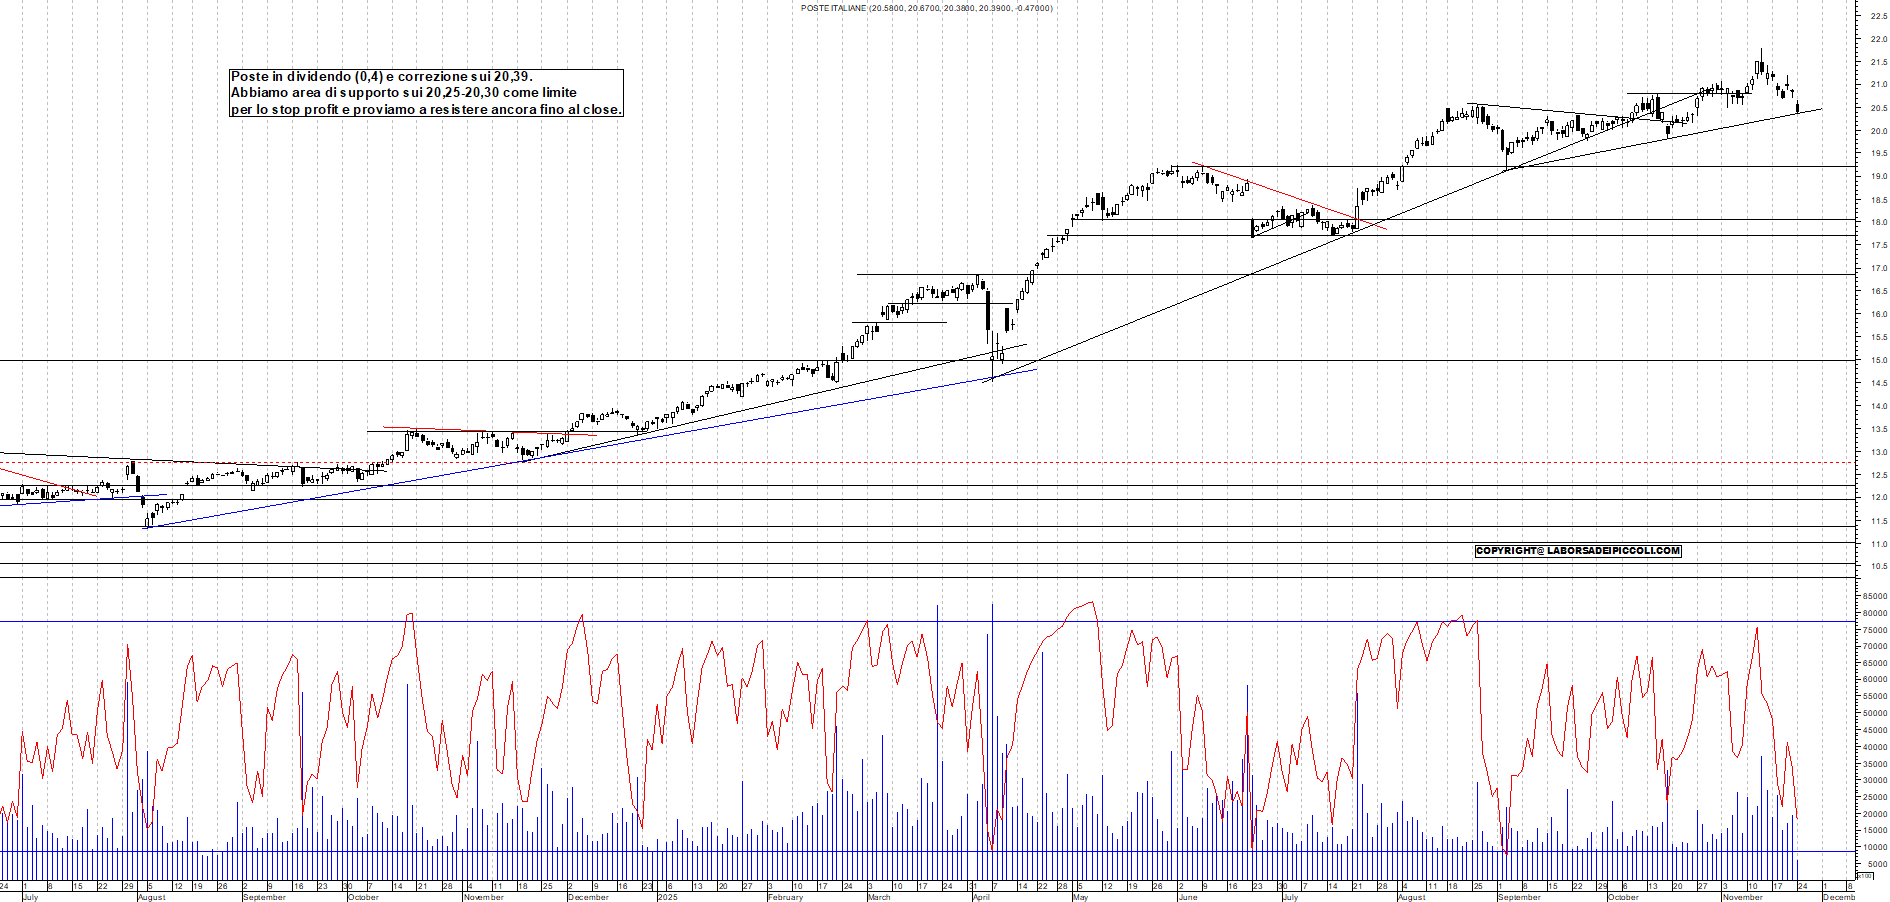Screen dimensions: 1890x902
Task: Select the latest candlestick on the chart
Action: [1798, 108]
